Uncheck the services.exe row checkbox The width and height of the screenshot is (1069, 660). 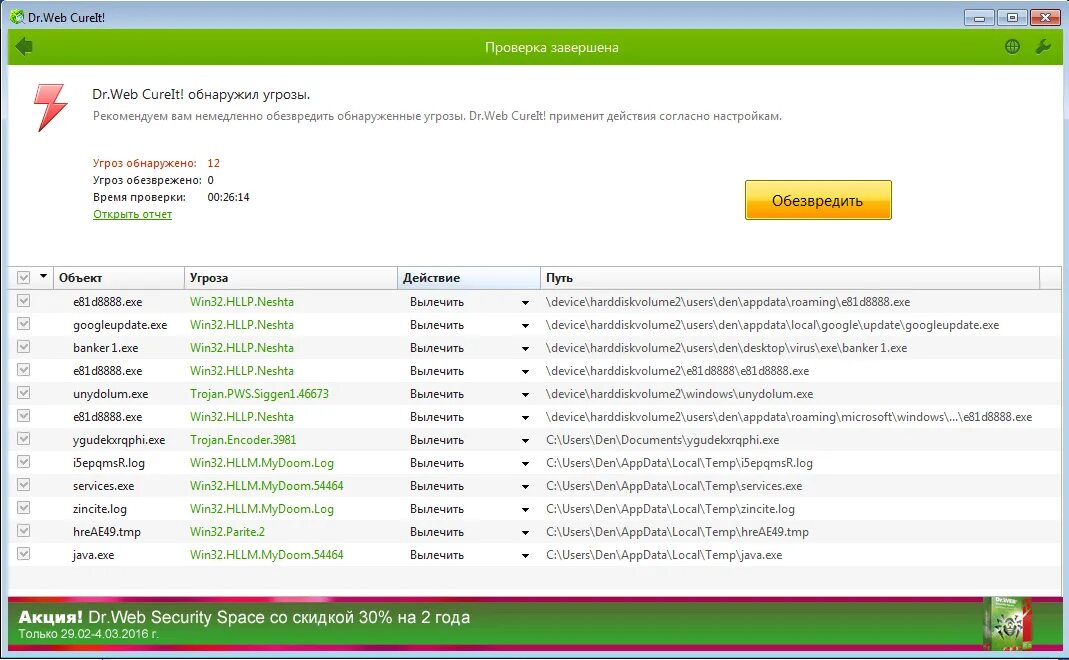pos(24,485)
